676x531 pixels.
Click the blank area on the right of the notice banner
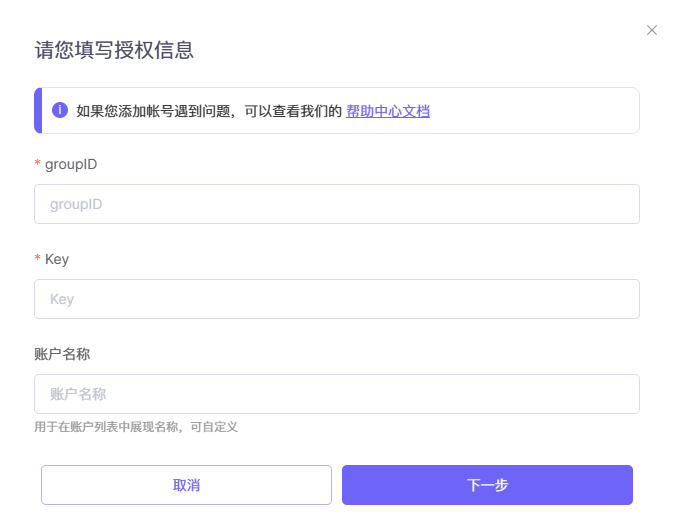click(535, 110)
